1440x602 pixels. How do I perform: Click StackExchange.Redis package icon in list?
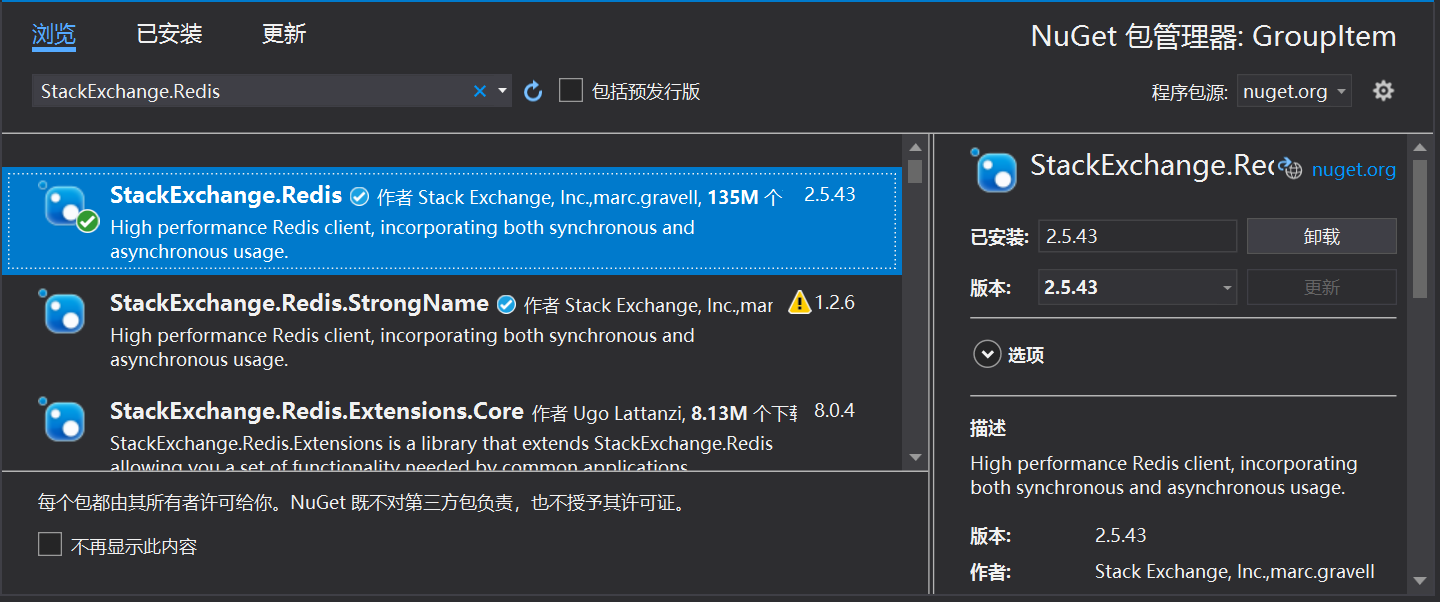pos(66,205)
